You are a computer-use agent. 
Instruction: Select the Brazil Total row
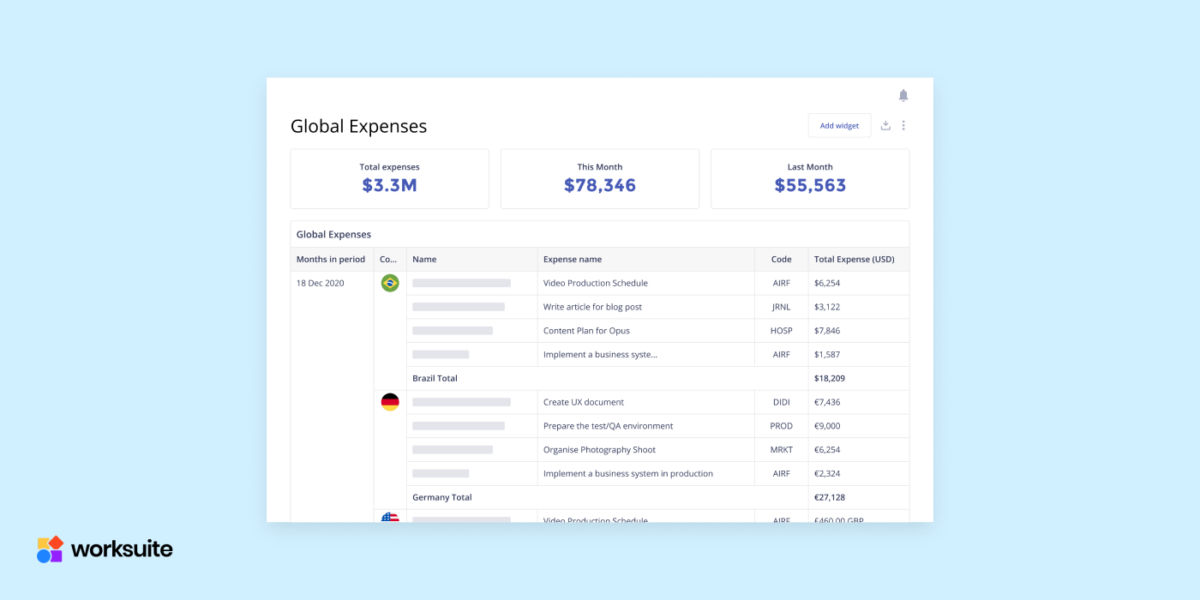click(x=434, y=378)
